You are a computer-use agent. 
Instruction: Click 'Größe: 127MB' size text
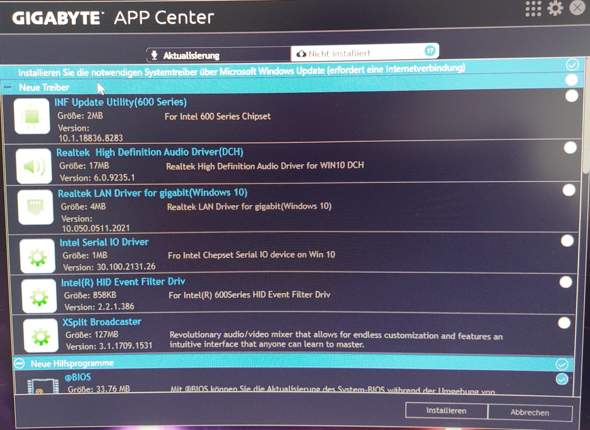(x=92, y=334)
